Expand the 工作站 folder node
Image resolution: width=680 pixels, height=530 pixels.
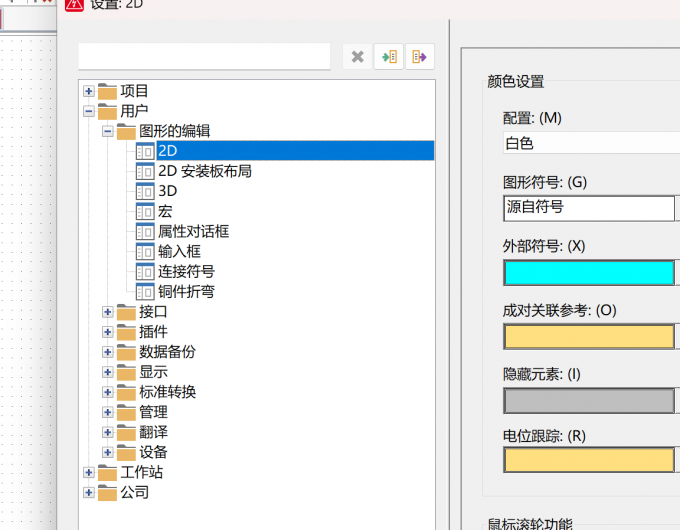click(89, 472)
